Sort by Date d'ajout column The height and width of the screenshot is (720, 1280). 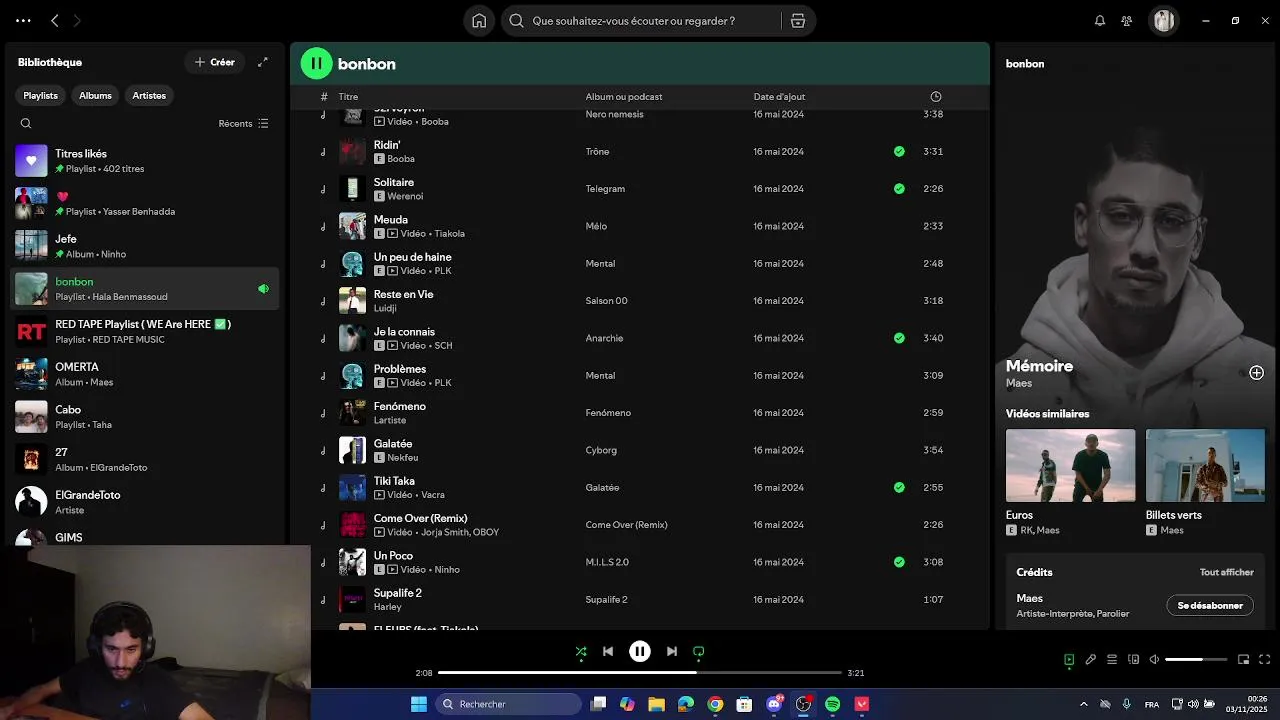click(x=779, y=97)
